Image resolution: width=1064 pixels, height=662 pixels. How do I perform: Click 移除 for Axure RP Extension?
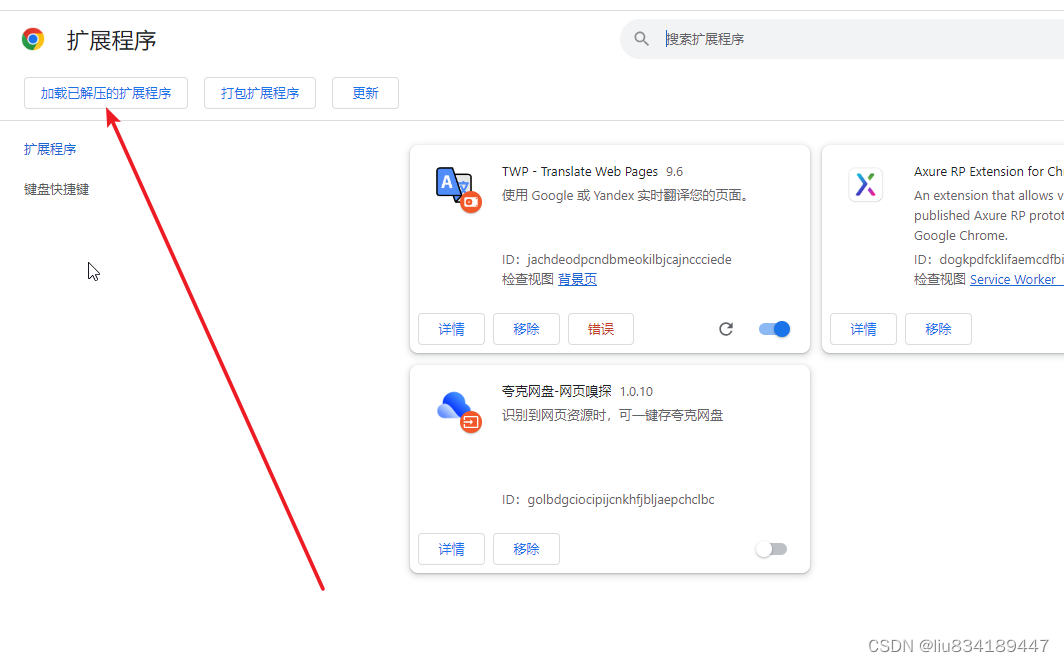click(x=938, y=329)
